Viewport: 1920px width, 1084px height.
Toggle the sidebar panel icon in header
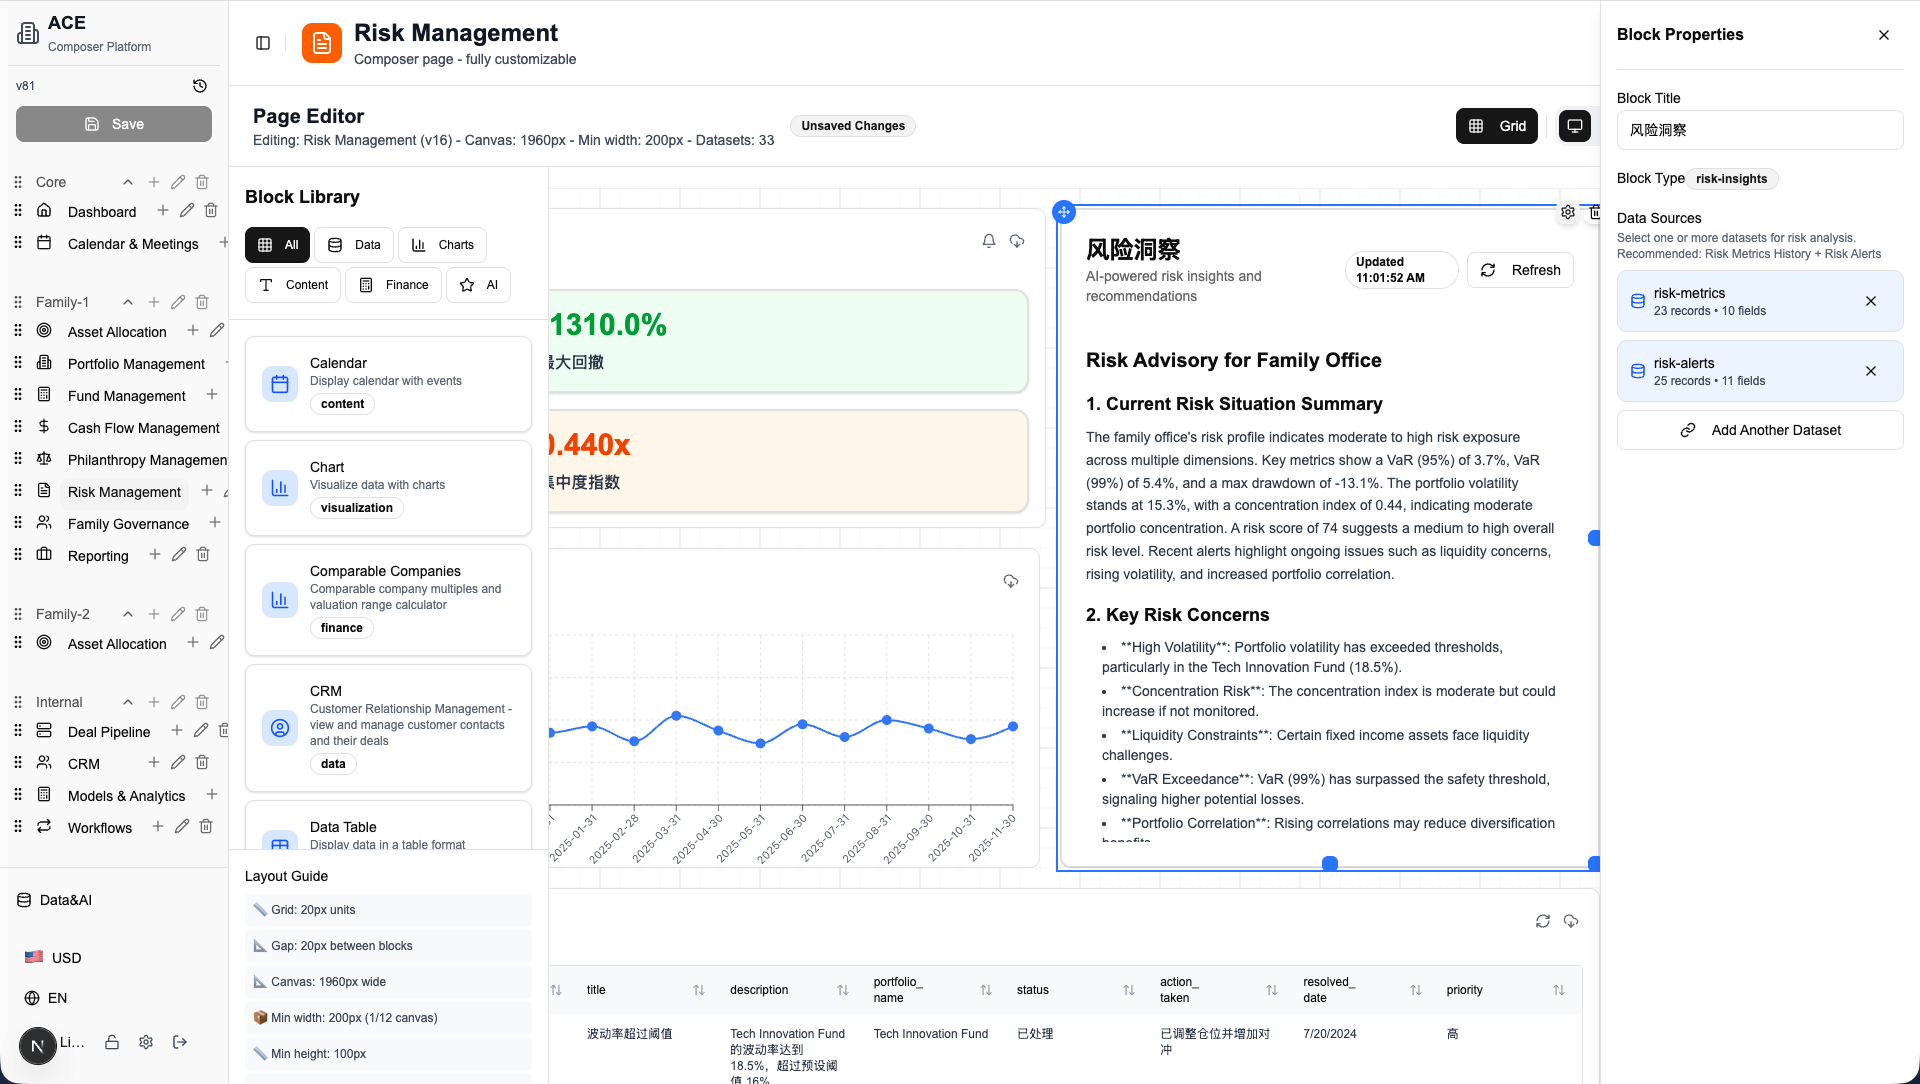tap(263, 43)
